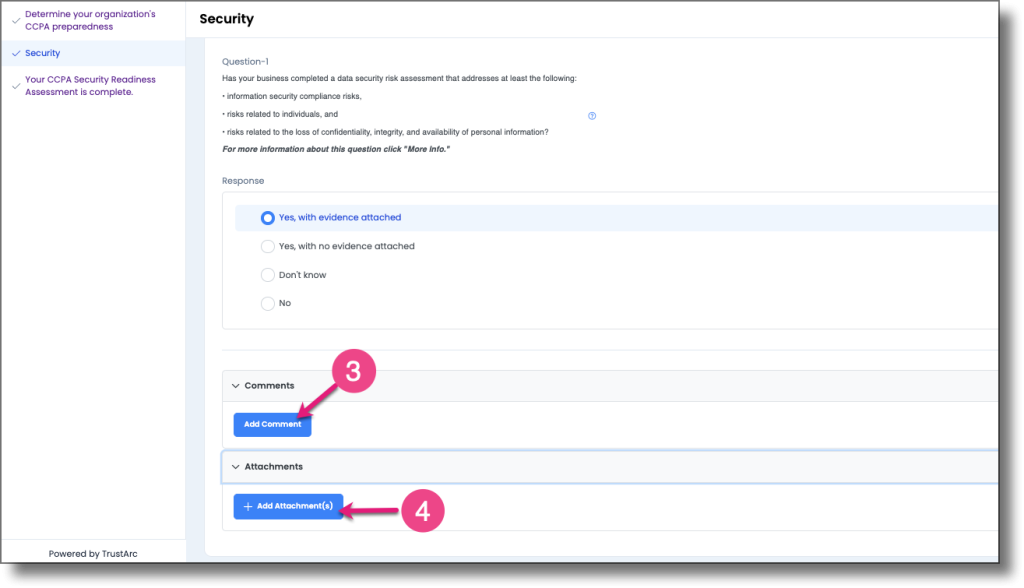Click the plus icon on Add Attachment(s)
Image resolution: width=1024 pixels, height=588 pixels.
coord(248,506)
